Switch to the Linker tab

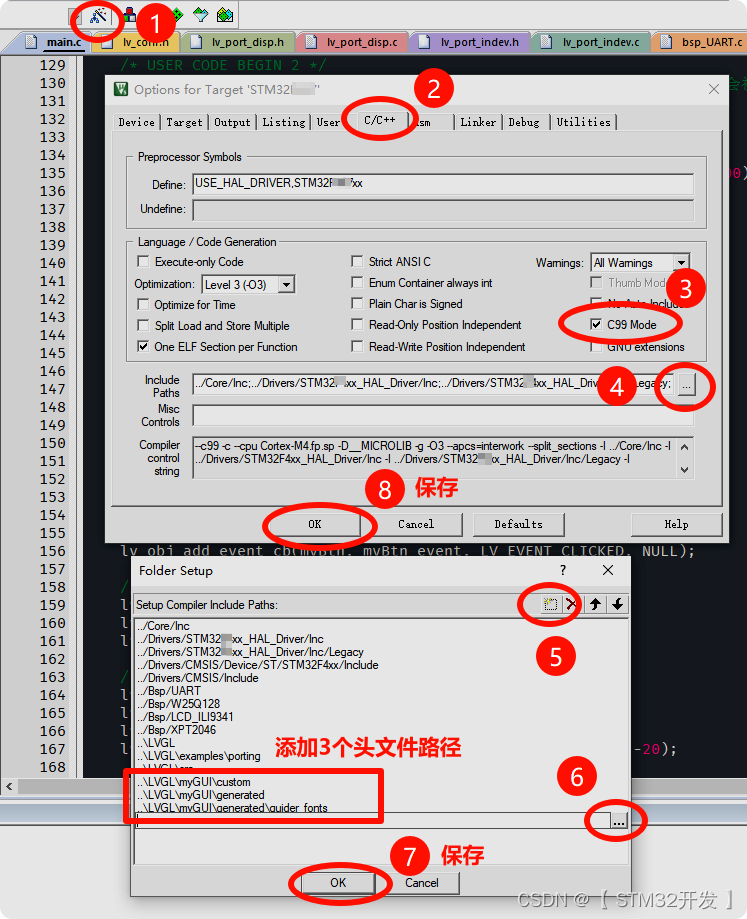point(478,122)
